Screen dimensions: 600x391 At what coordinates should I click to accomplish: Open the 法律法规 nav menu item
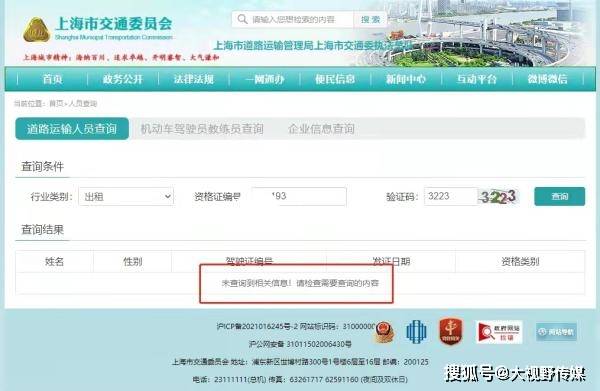coord(194,79)
